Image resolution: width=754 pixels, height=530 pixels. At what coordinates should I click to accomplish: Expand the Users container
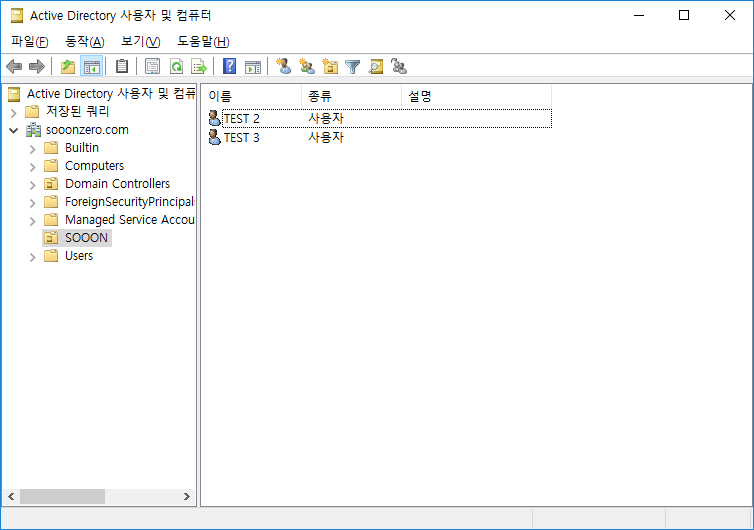pyautogui.click(x=32, y=257)
